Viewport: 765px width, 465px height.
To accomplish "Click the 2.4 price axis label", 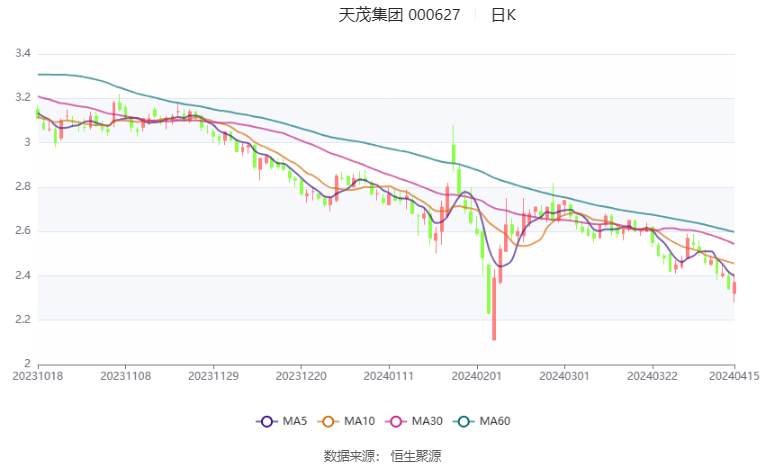I will [x=23, y=275].
